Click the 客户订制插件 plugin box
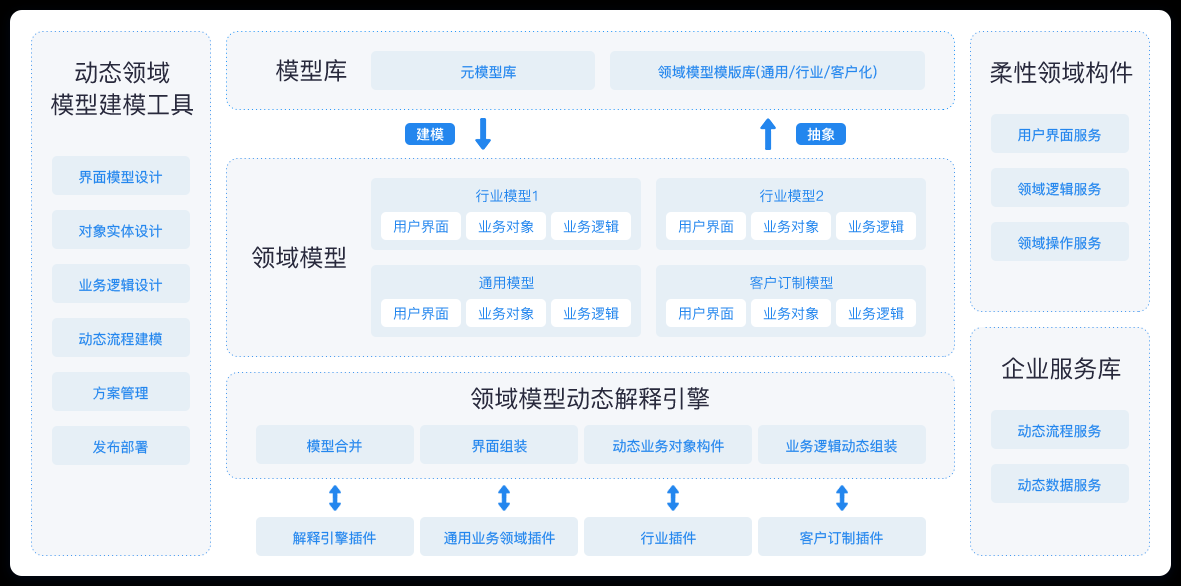Screen dimensions: 1181x586 (841, 537)
